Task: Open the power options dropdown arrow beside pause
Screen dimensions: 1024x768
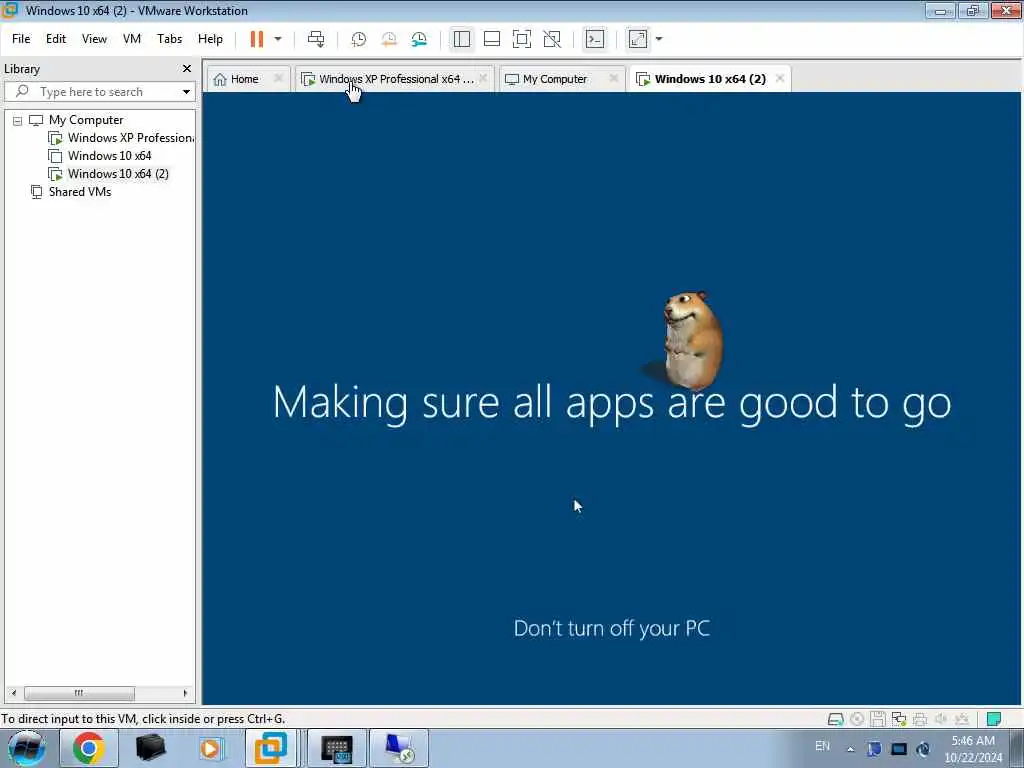Action: [278, 39]
